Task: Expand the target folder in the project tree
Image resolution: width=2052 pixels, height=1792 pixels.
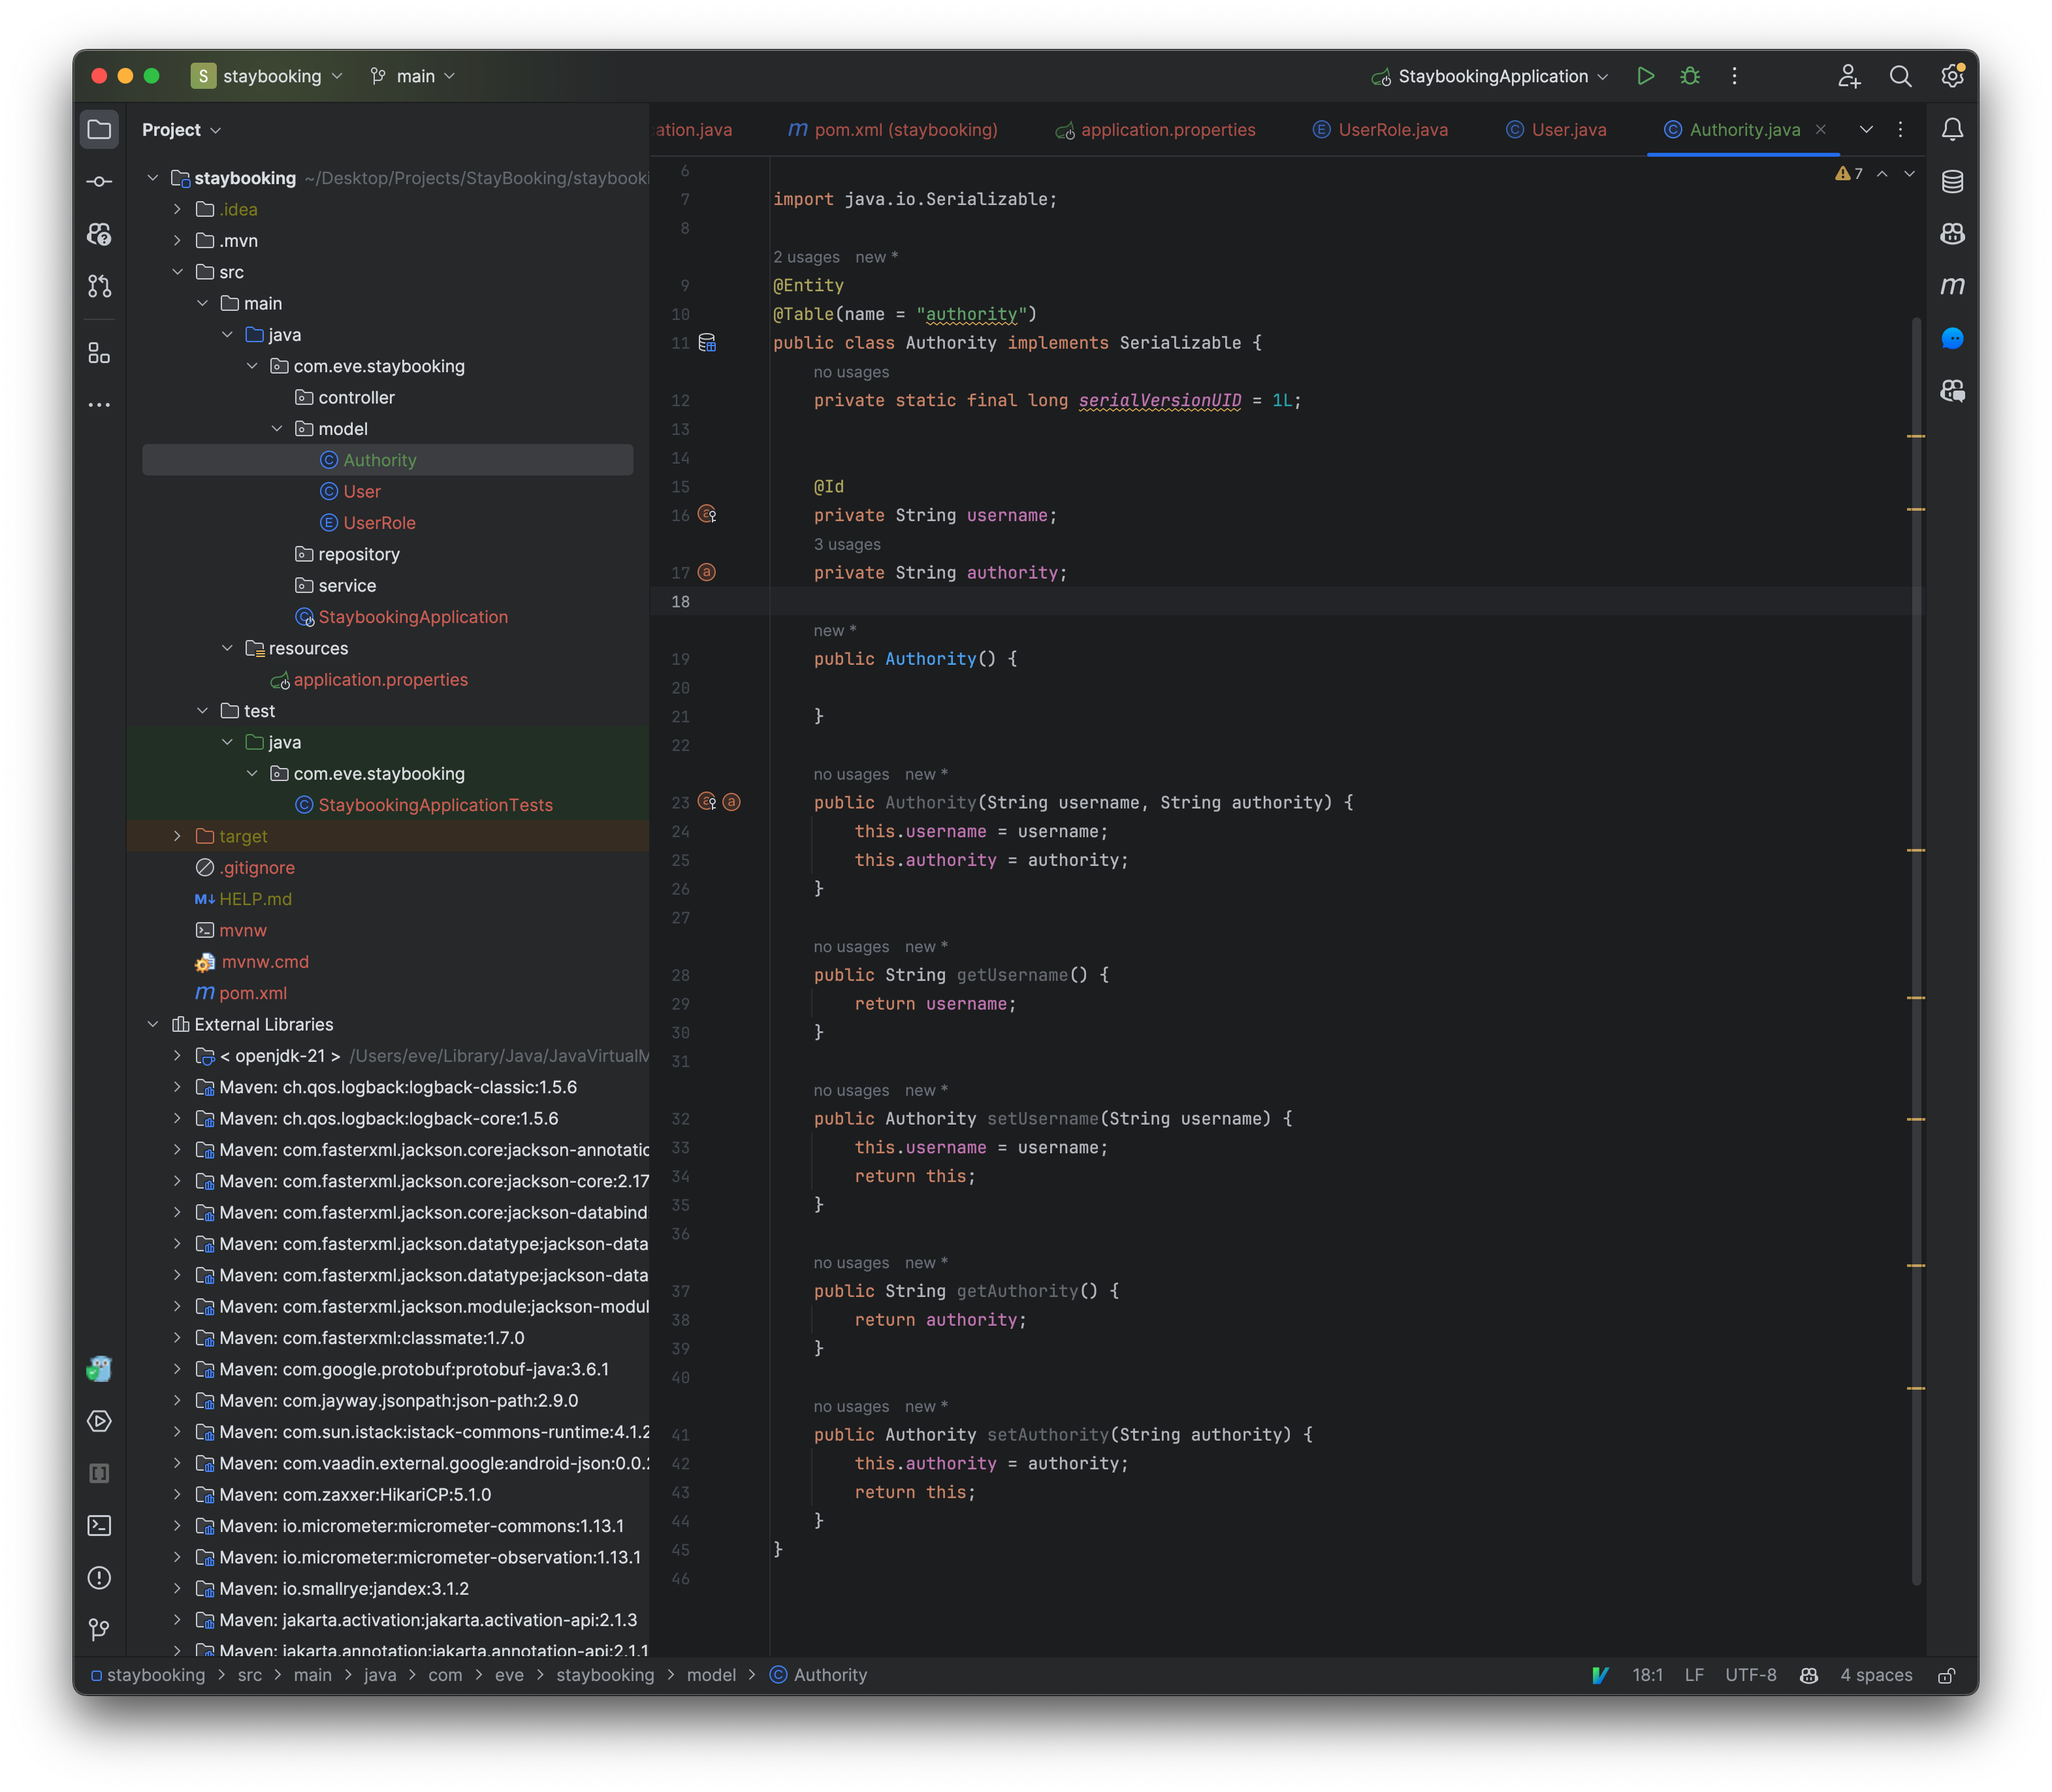Action: click(178, 836)
